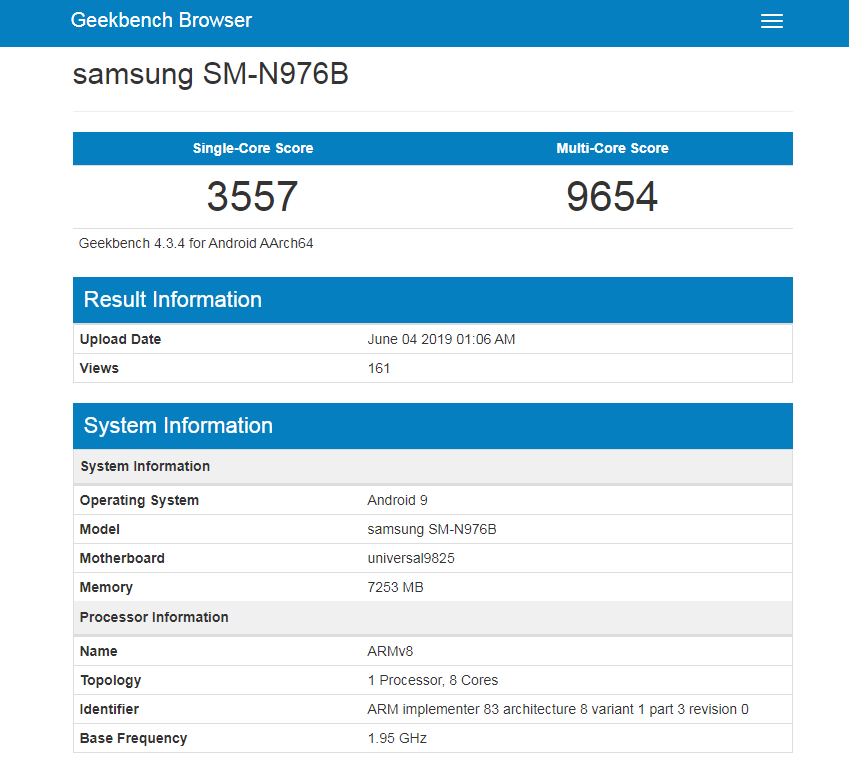Select the 7253 MB memory value
Viewport: 849px width, 765px height.
coord(395,587)
